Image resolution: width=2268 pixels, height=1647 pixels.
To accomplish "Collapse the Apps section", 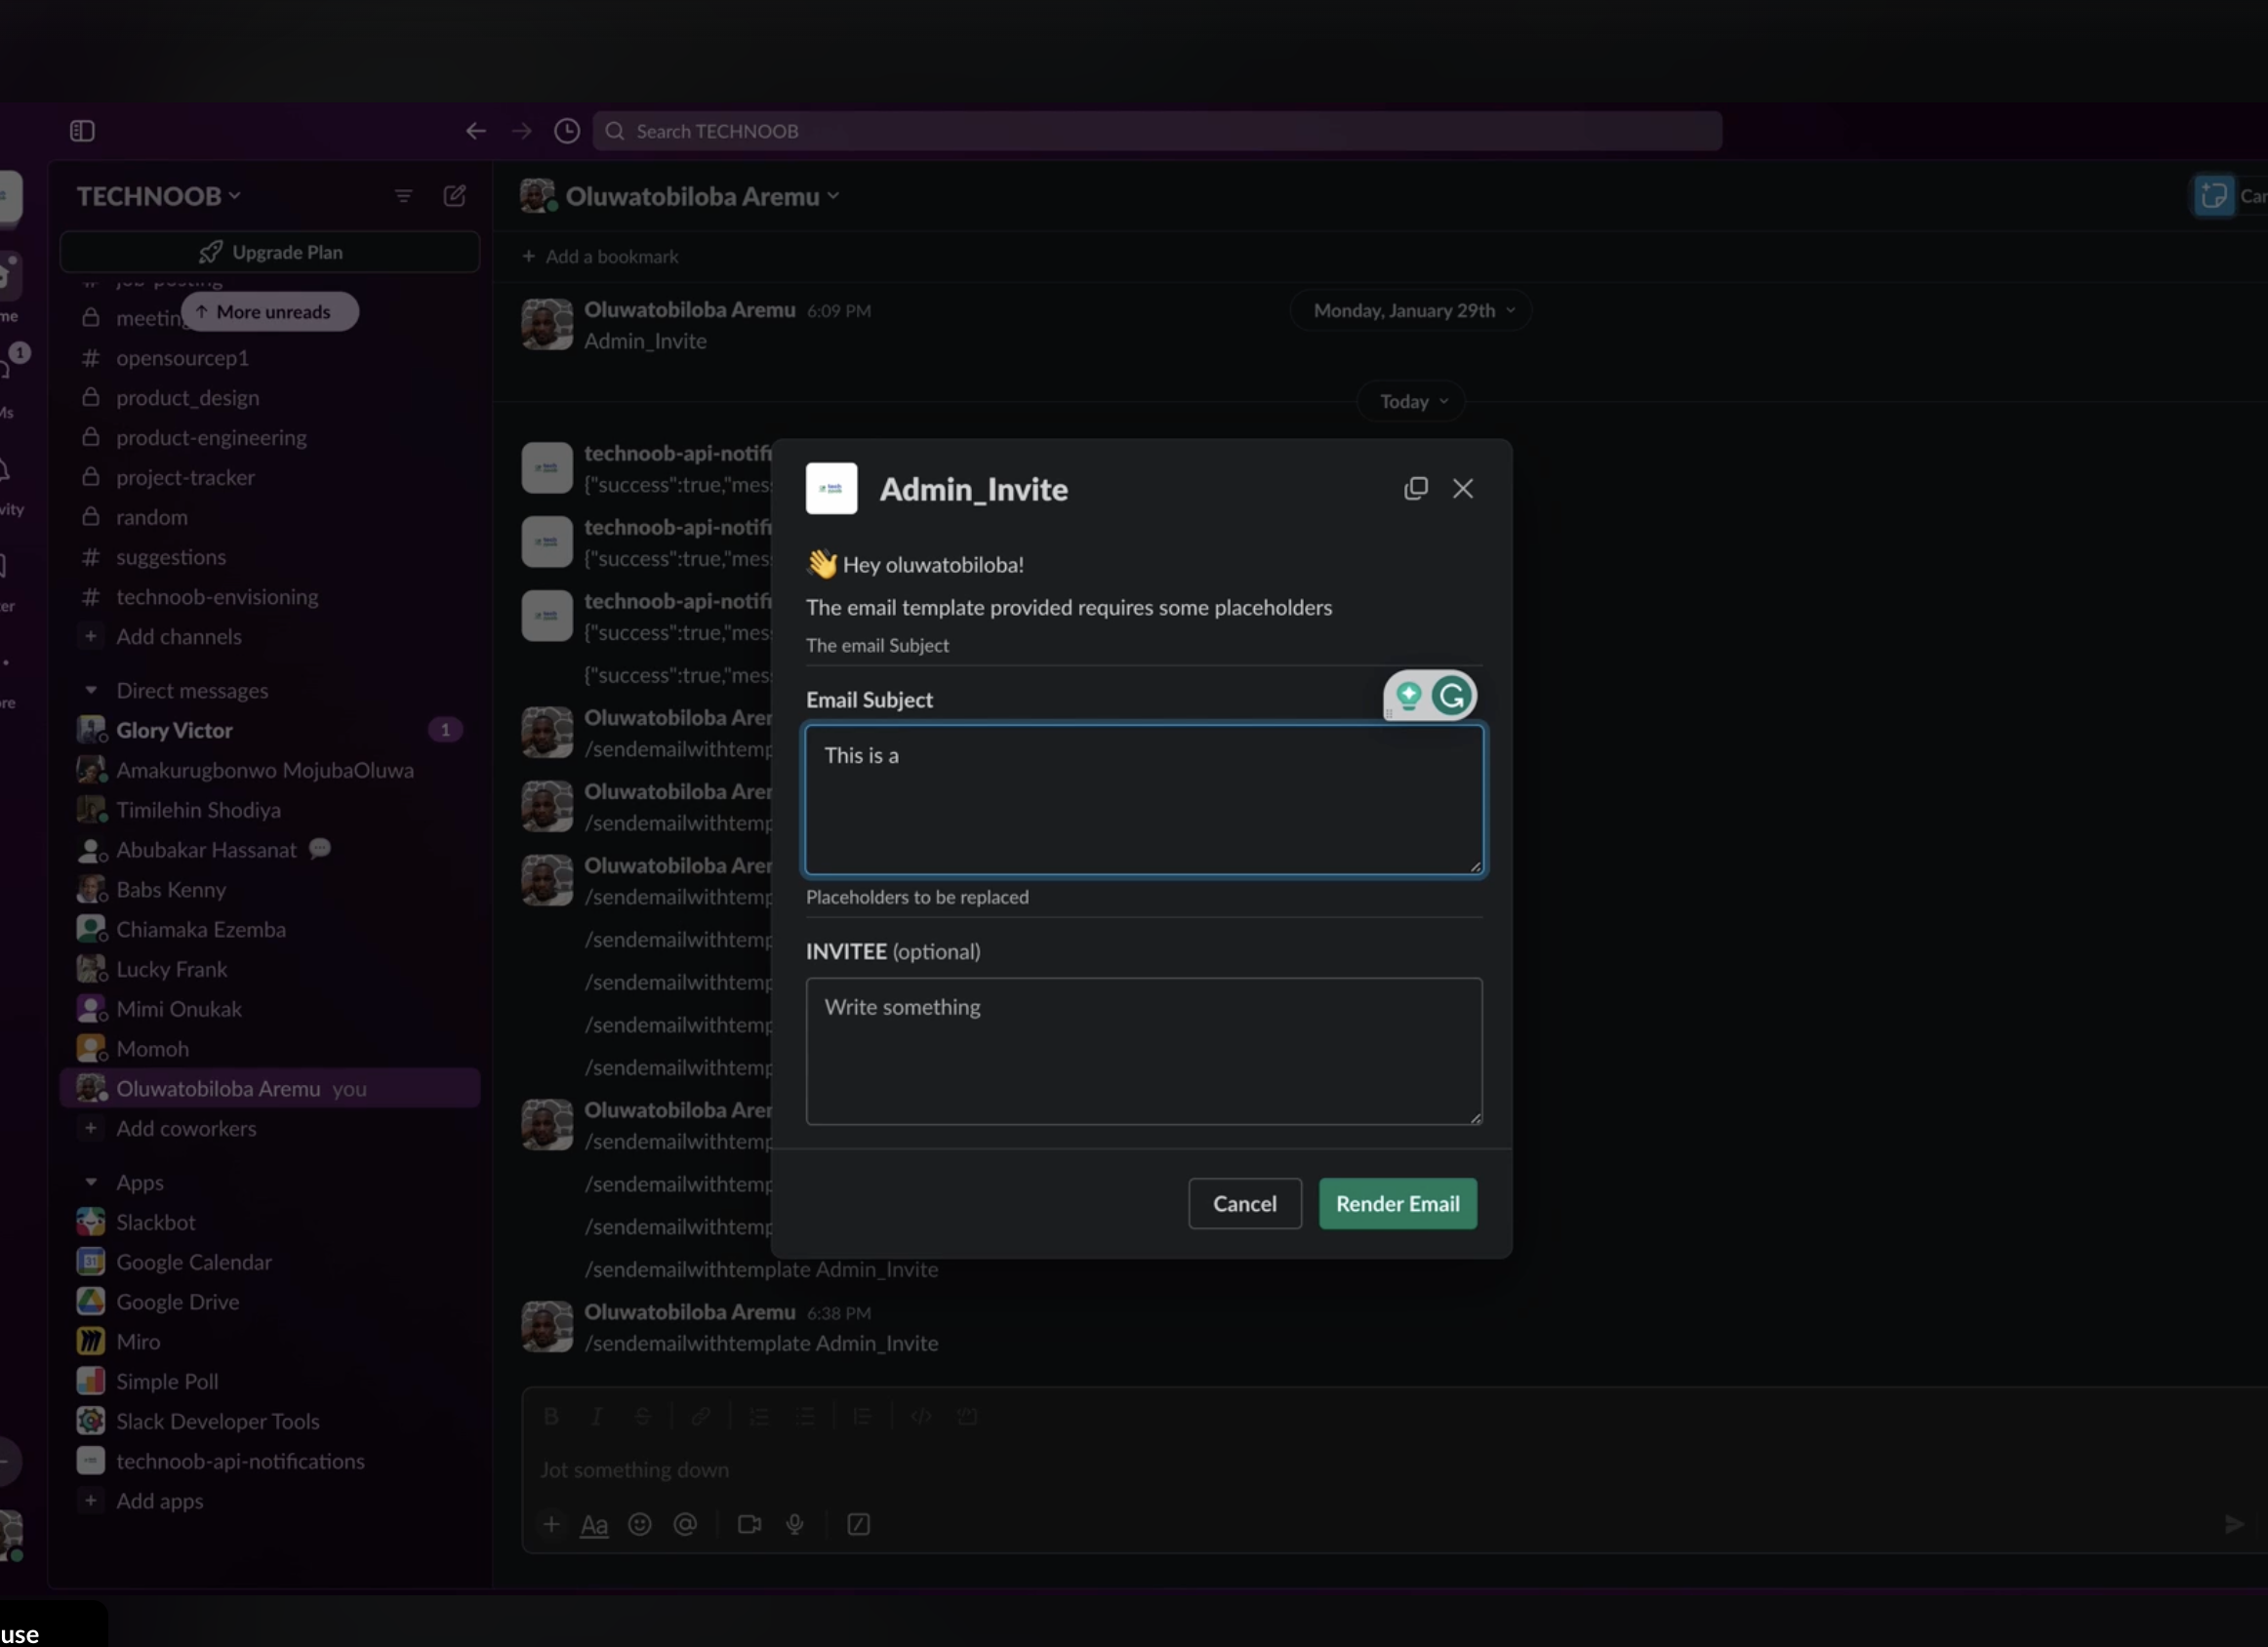I will pos(91,1182).
